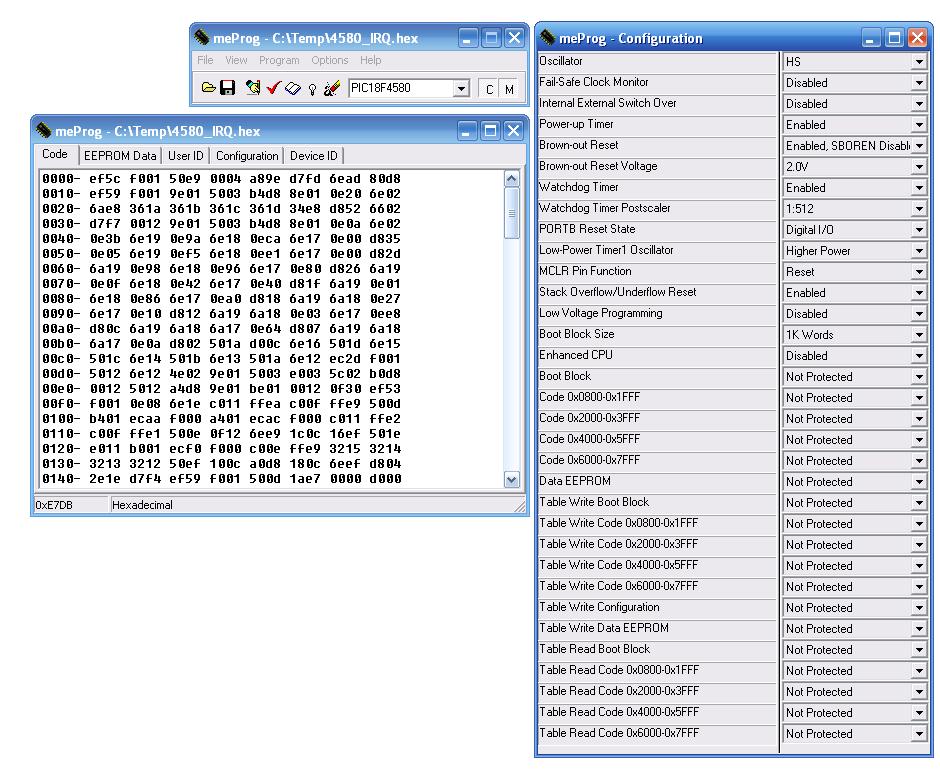Viewport: 940px width, 769px height.
Task: Open the File menu
Action: (x=205, y=60)
